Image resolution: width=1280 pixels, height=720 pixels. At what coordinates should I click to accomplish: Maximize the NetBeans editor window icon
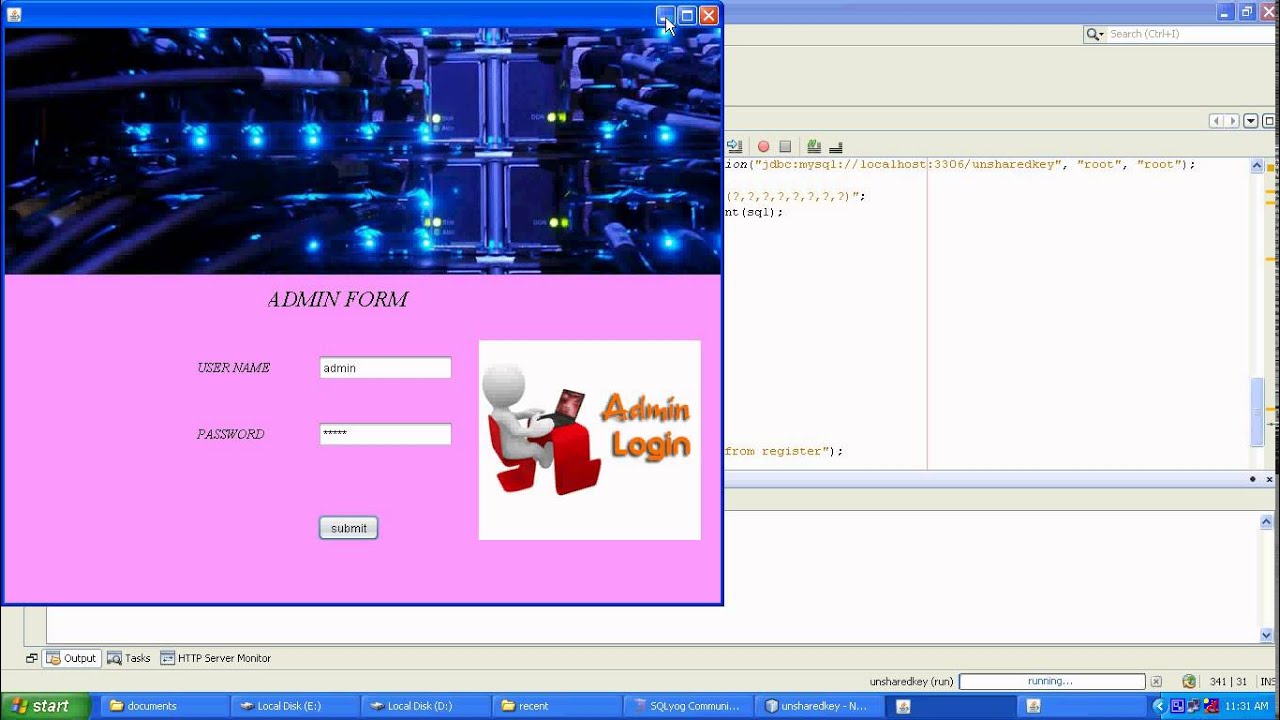coord(1268,121)
